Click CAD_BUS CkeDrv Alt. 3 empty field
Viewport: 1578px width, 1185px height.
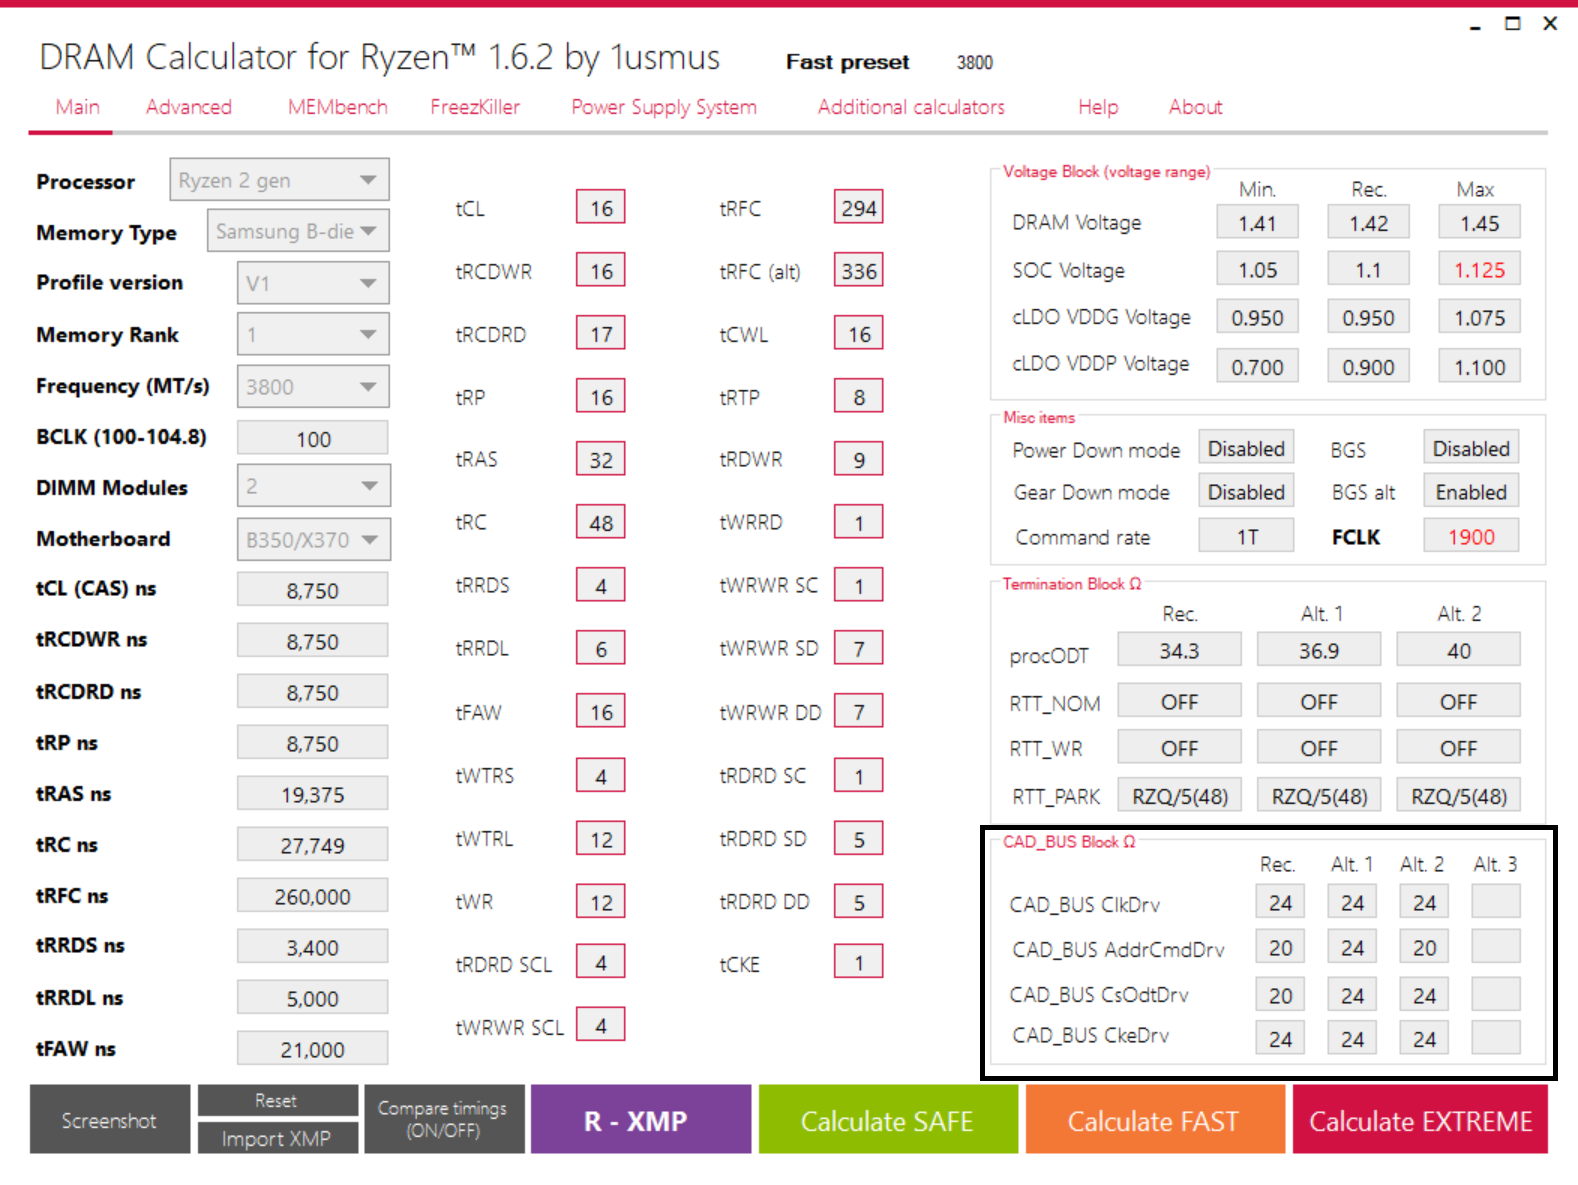click(1496, 1038)
